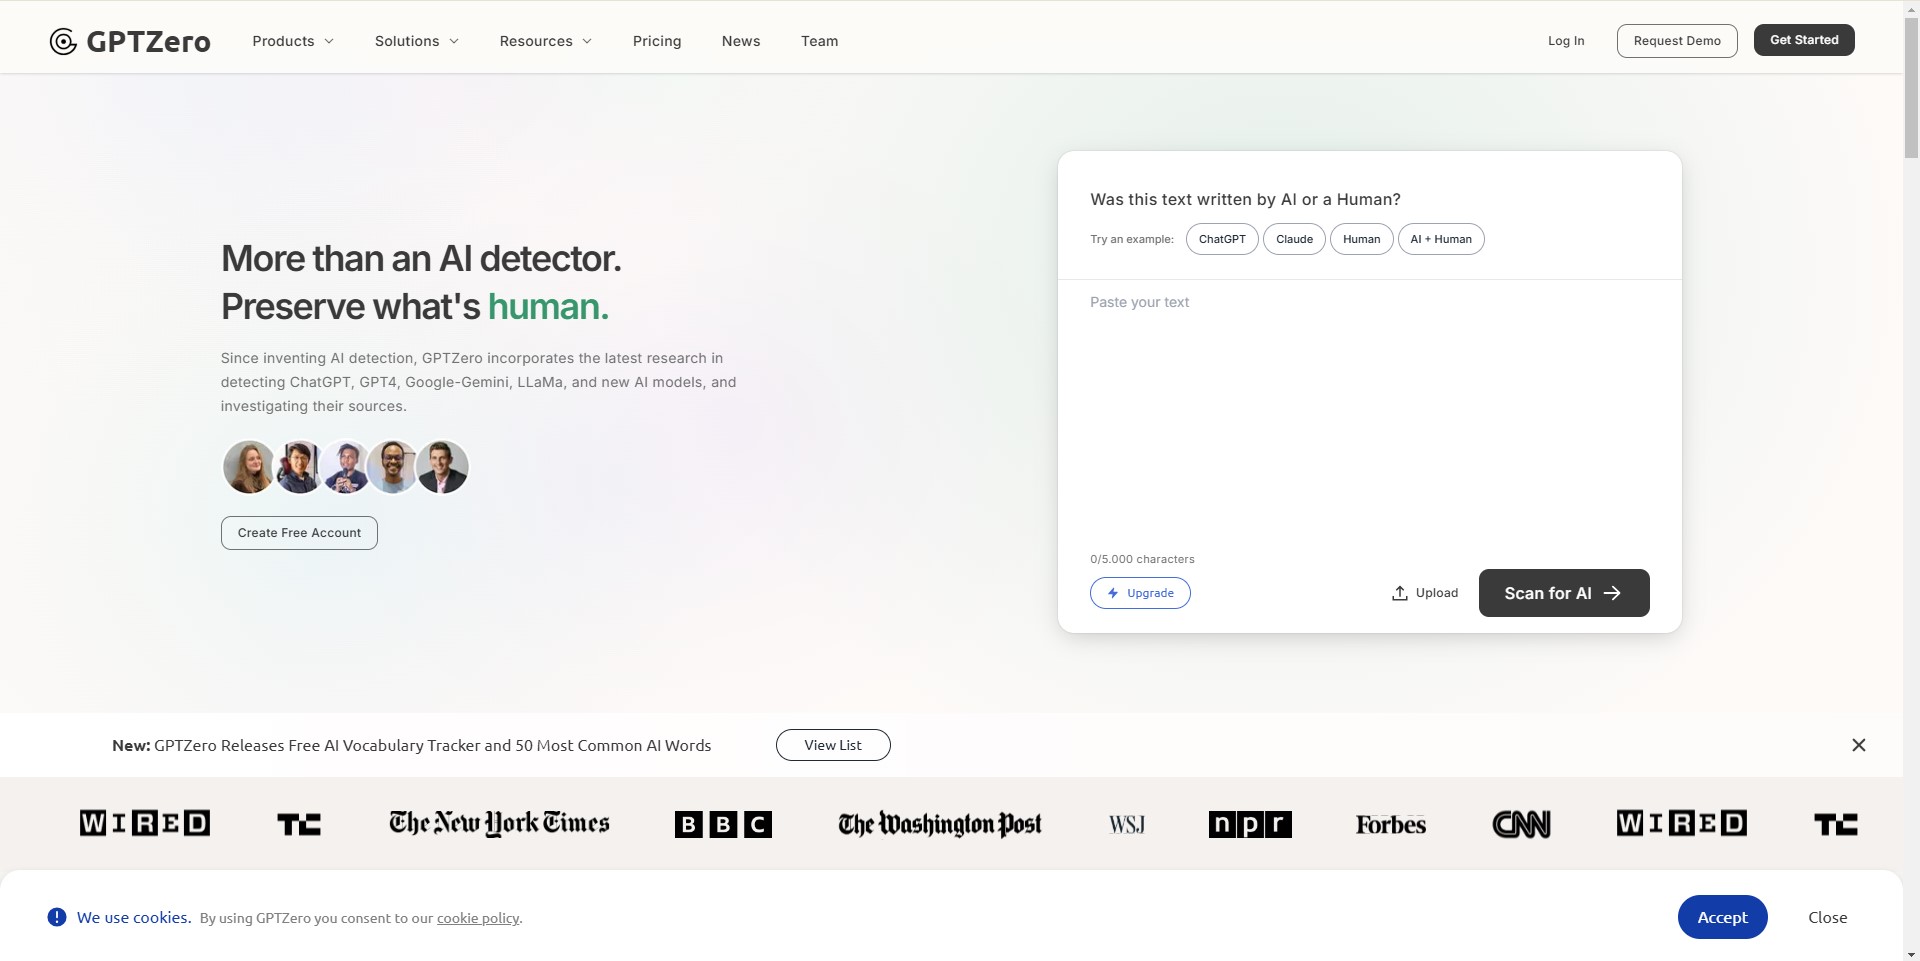The image size is (1920, 961).
Task: Click the Log In link
Action: (1566, 41)
